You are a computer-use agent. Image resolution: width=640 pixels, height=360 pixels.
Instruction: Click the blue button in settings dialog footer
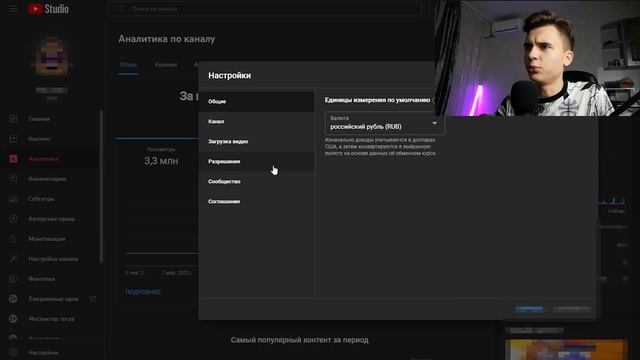(x=529, y=309)
